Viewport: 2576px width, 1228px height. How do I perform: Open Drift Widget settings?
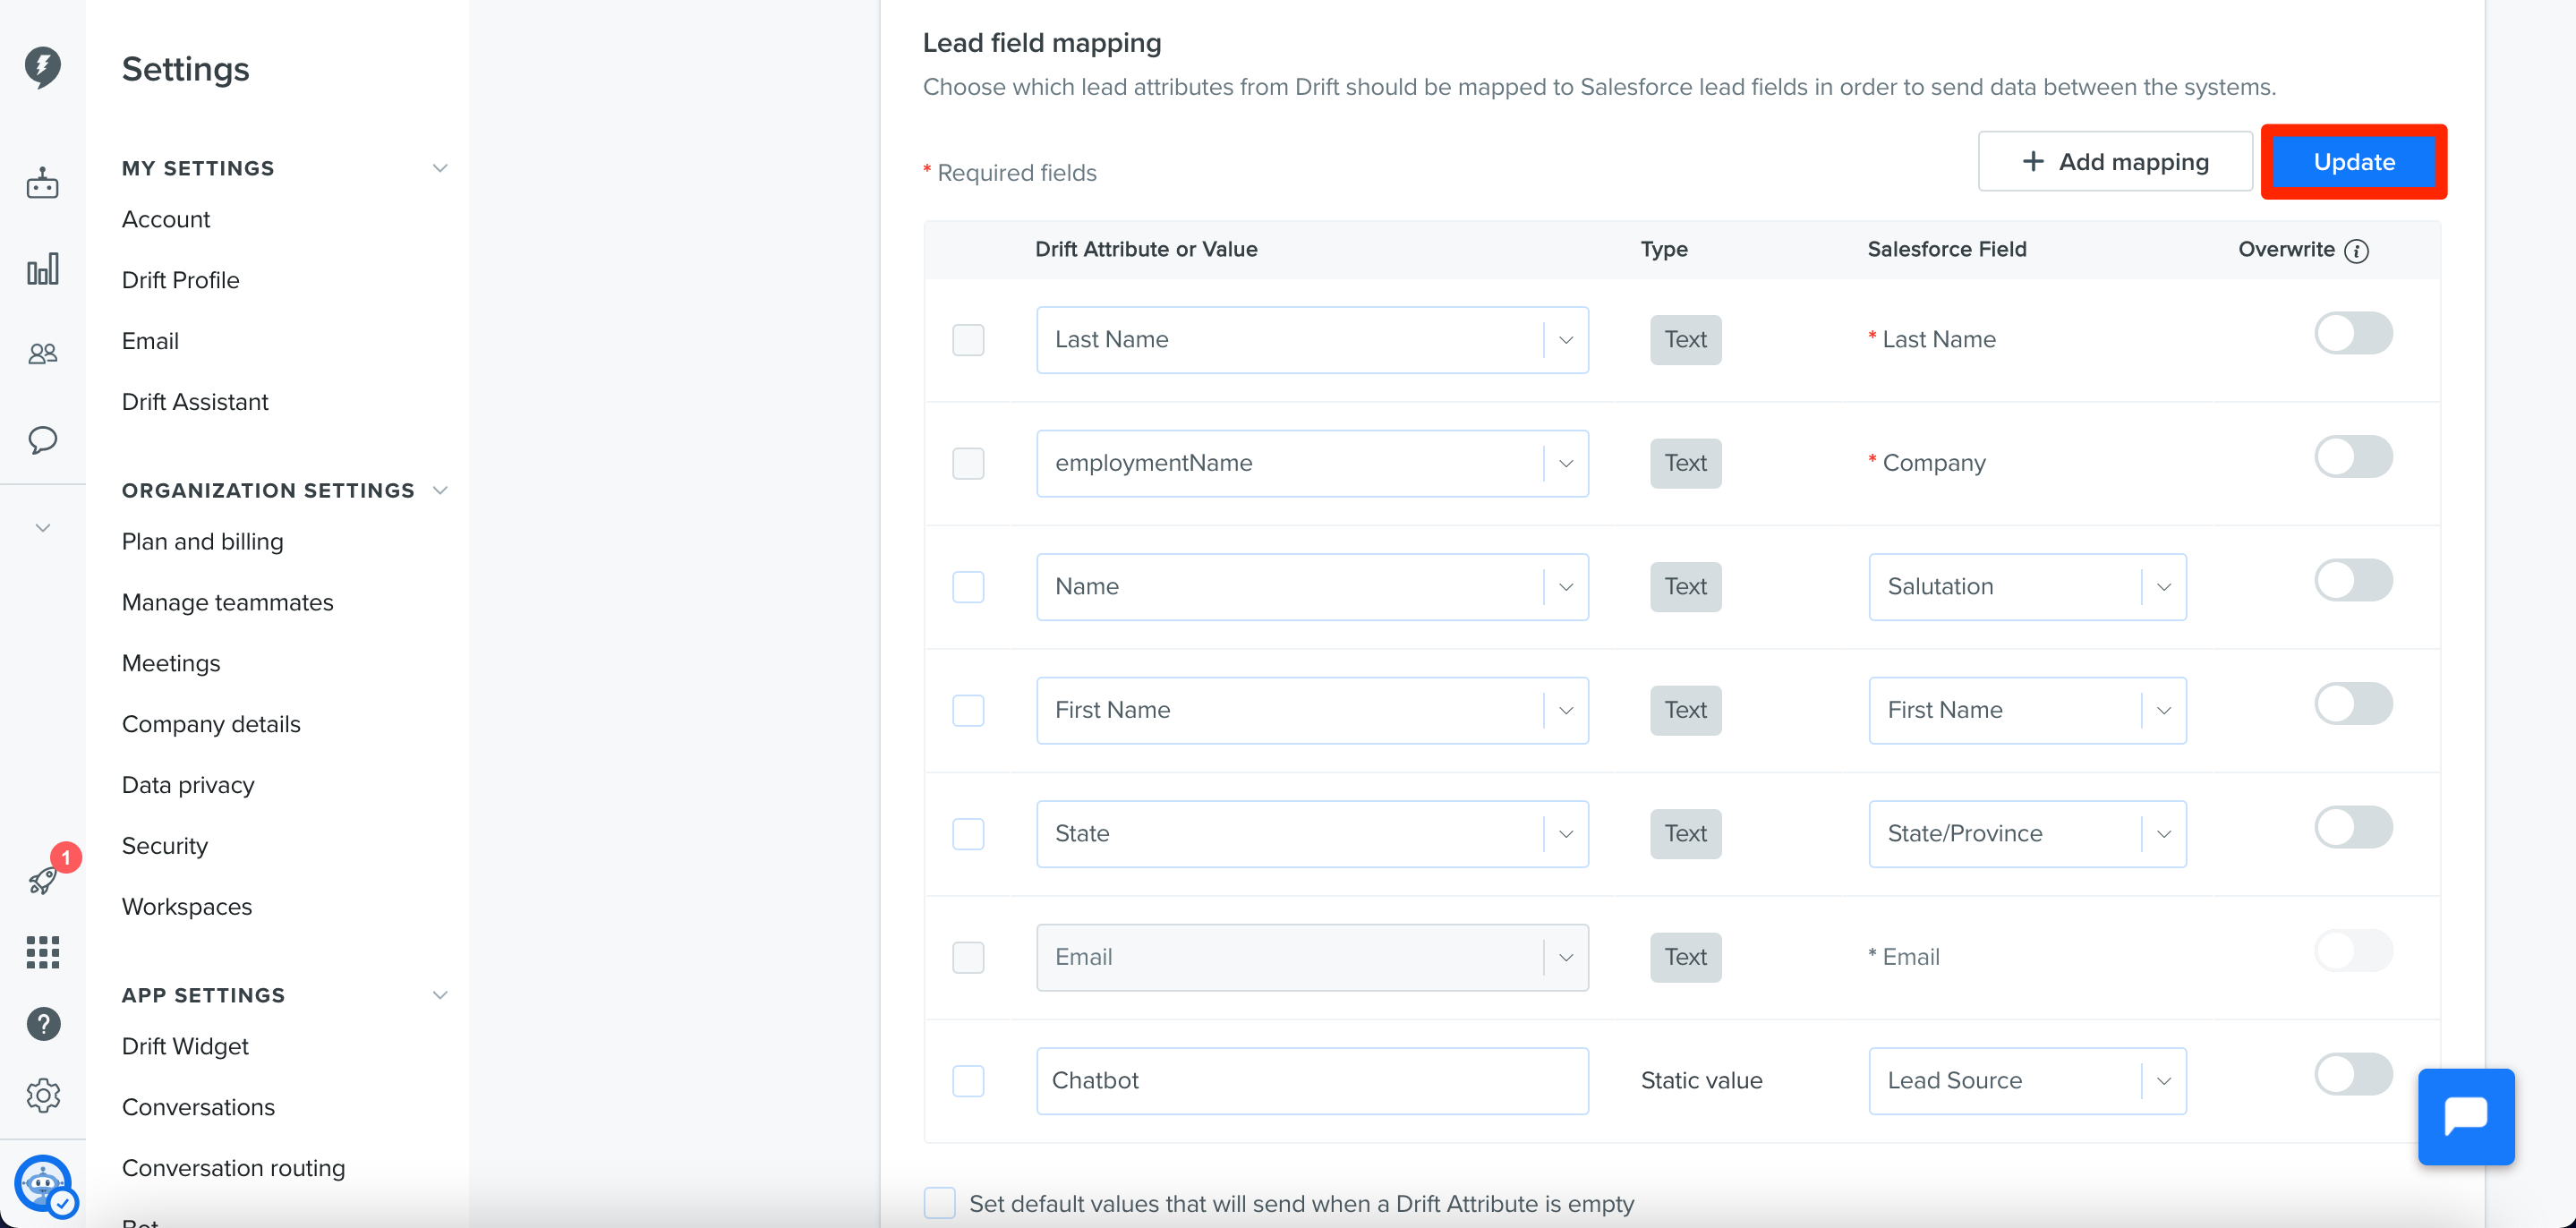[x=185, y=1046]
